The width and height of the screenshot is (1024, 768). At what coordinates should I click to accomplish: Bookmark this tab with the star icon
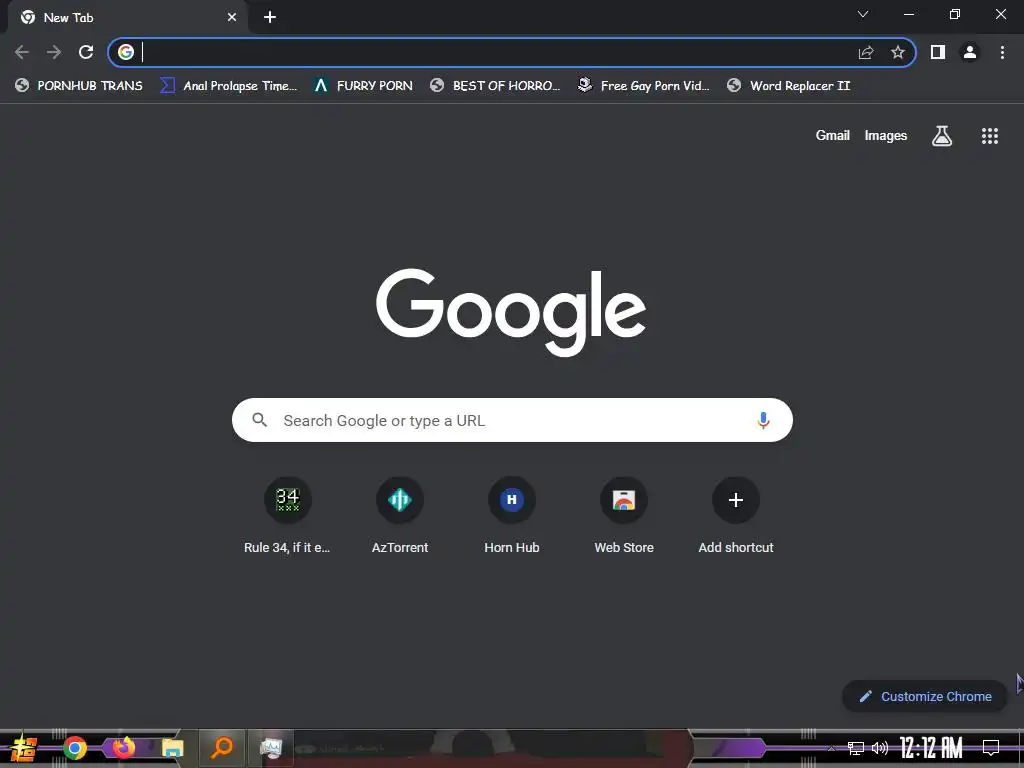[898, 52]
